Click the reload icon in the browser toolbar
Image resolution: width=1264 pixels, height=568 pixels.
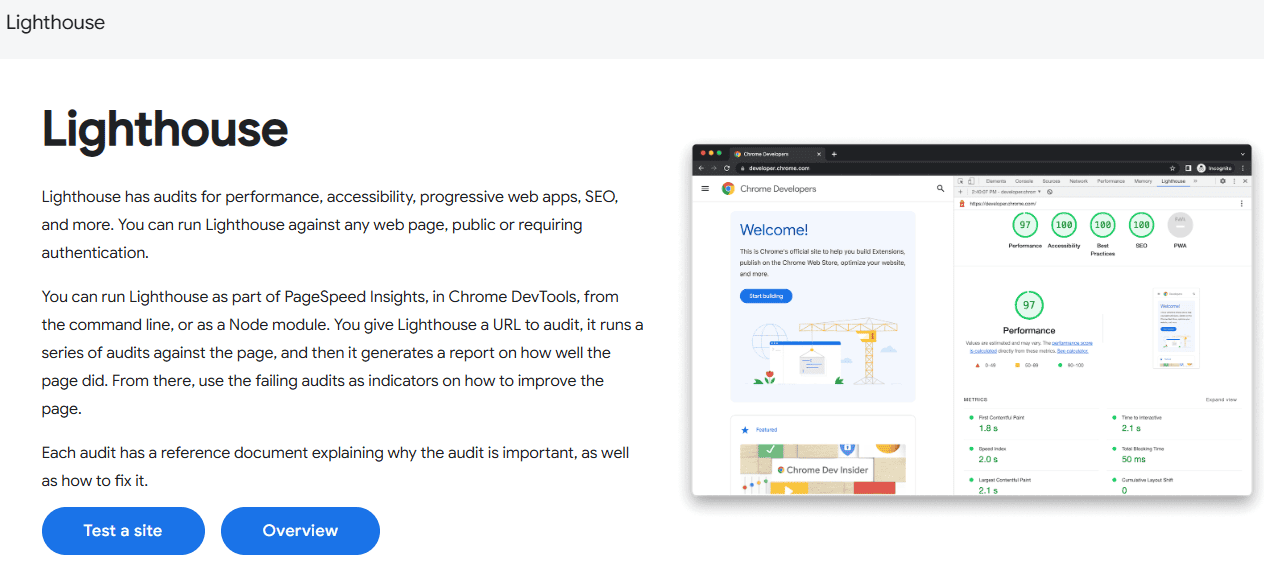pos(727,168)
